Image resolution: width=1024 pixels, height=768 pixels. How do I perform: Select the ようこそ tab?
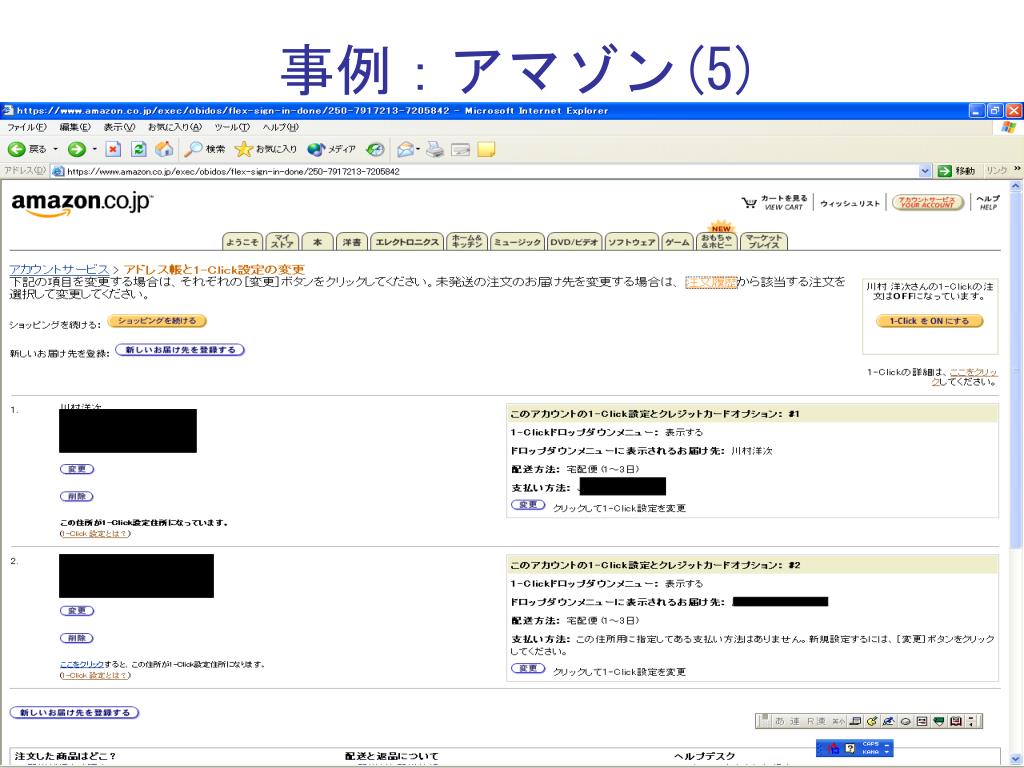(242, 242)
